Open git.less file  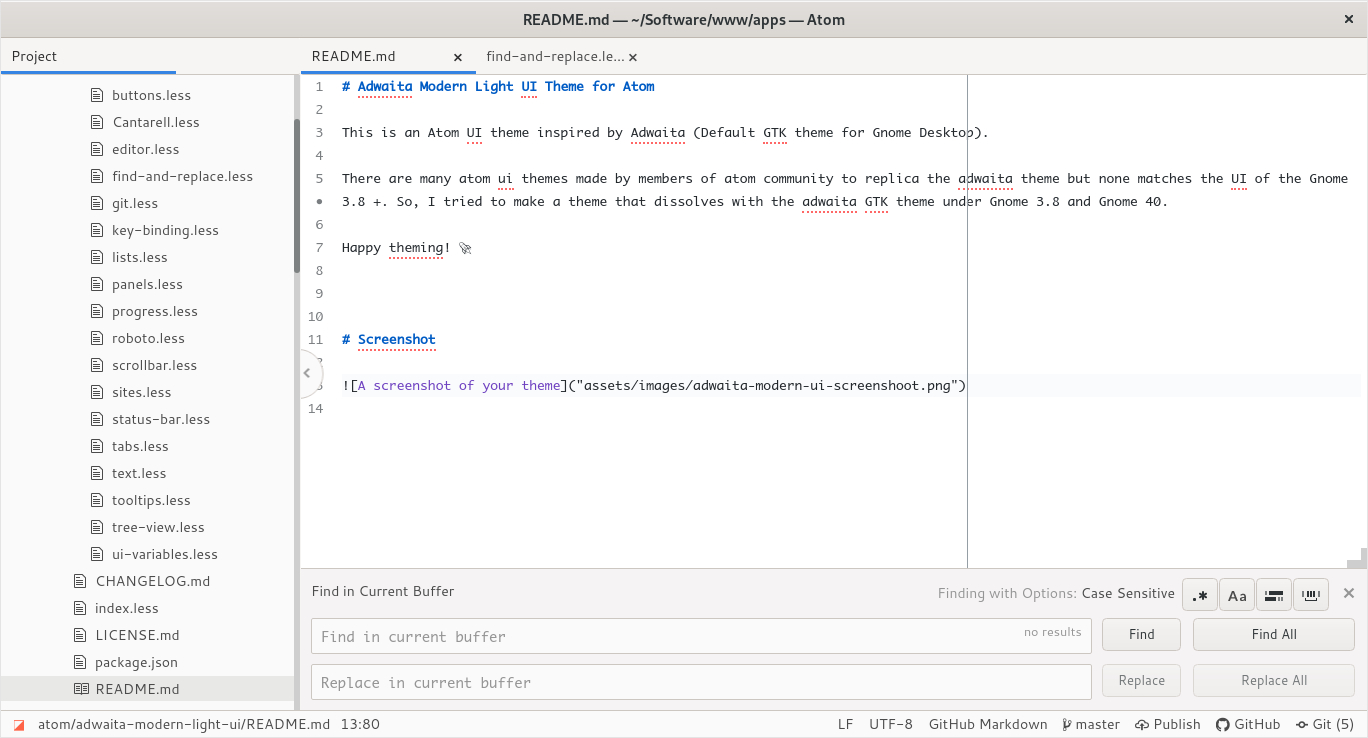135,203
